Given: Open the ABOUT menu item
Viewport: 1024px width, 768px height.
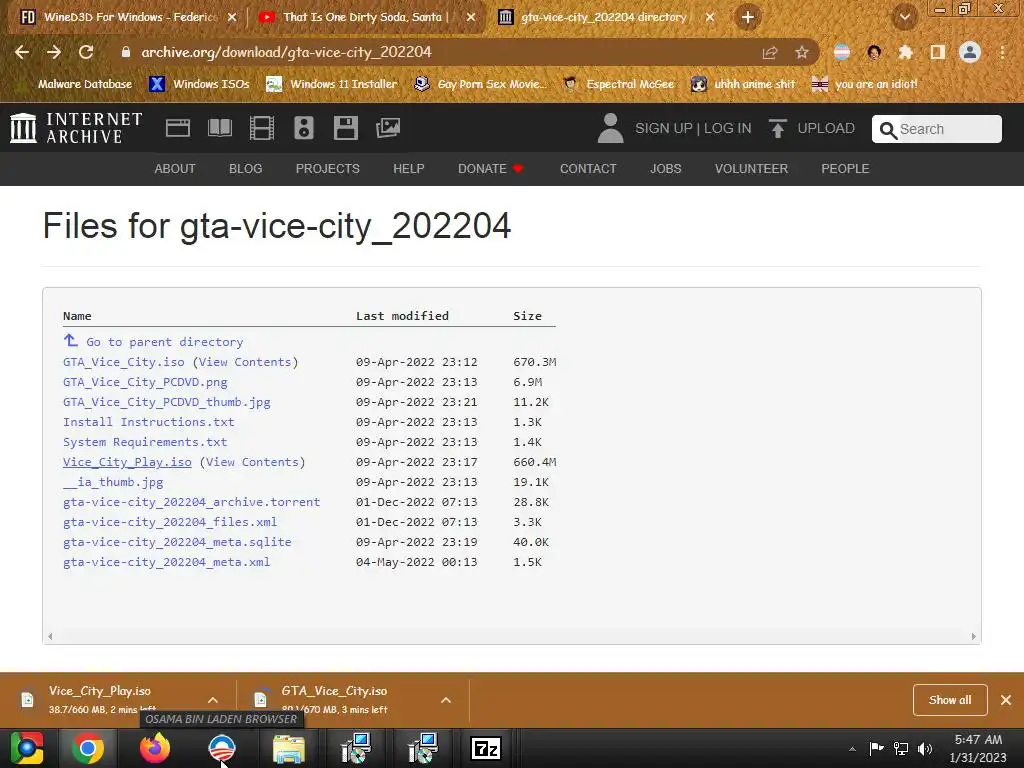Looking at the screenshot, I should click(x=175, y=168).
